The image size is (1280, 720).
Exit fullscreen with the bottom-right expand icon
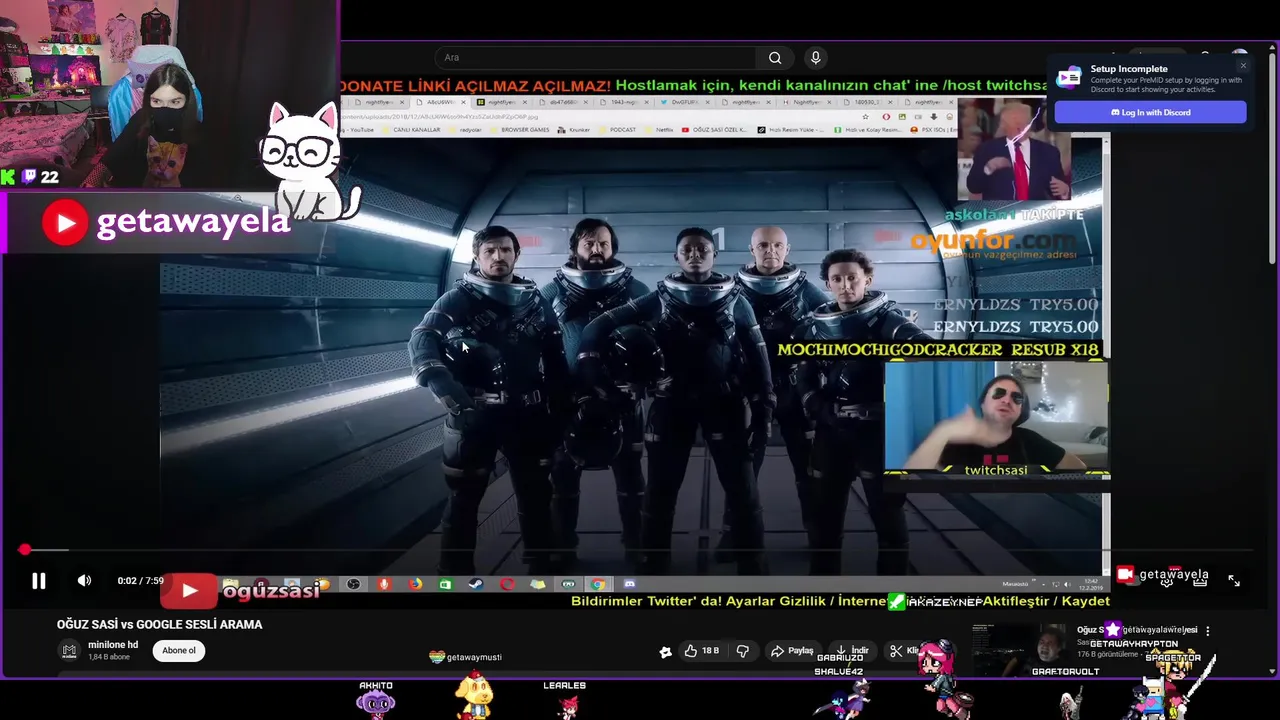pos(1234,581)
